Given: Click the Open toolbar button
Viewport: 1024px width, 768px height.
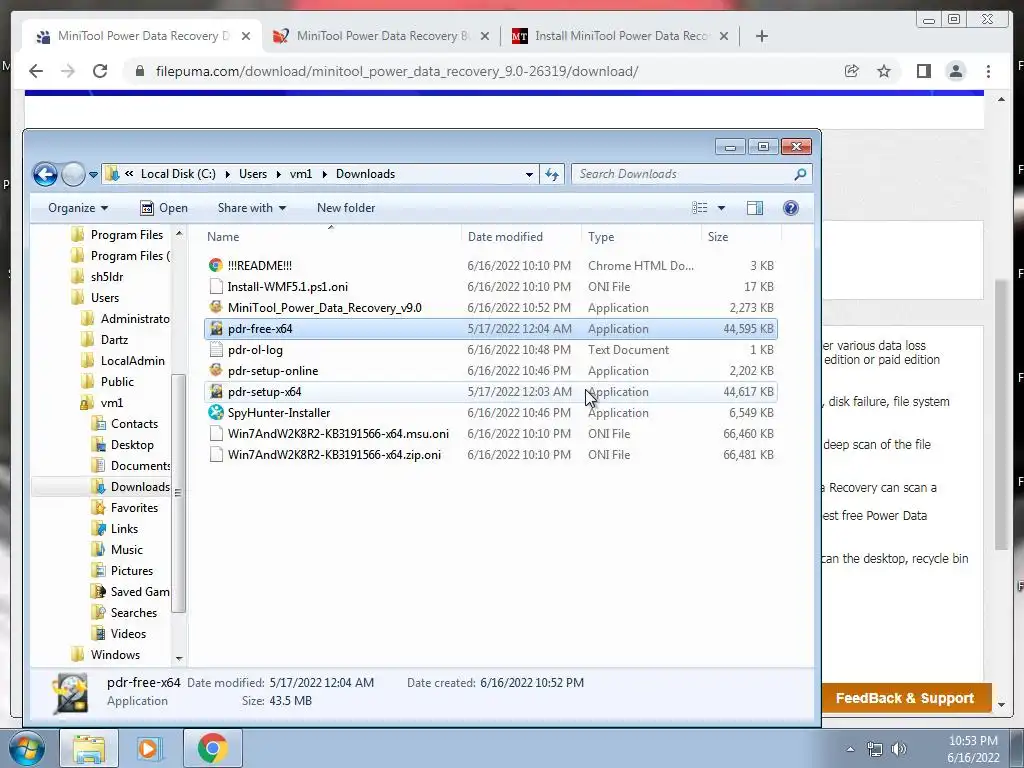Looking at the screenshot, I should tap(164, 208).
